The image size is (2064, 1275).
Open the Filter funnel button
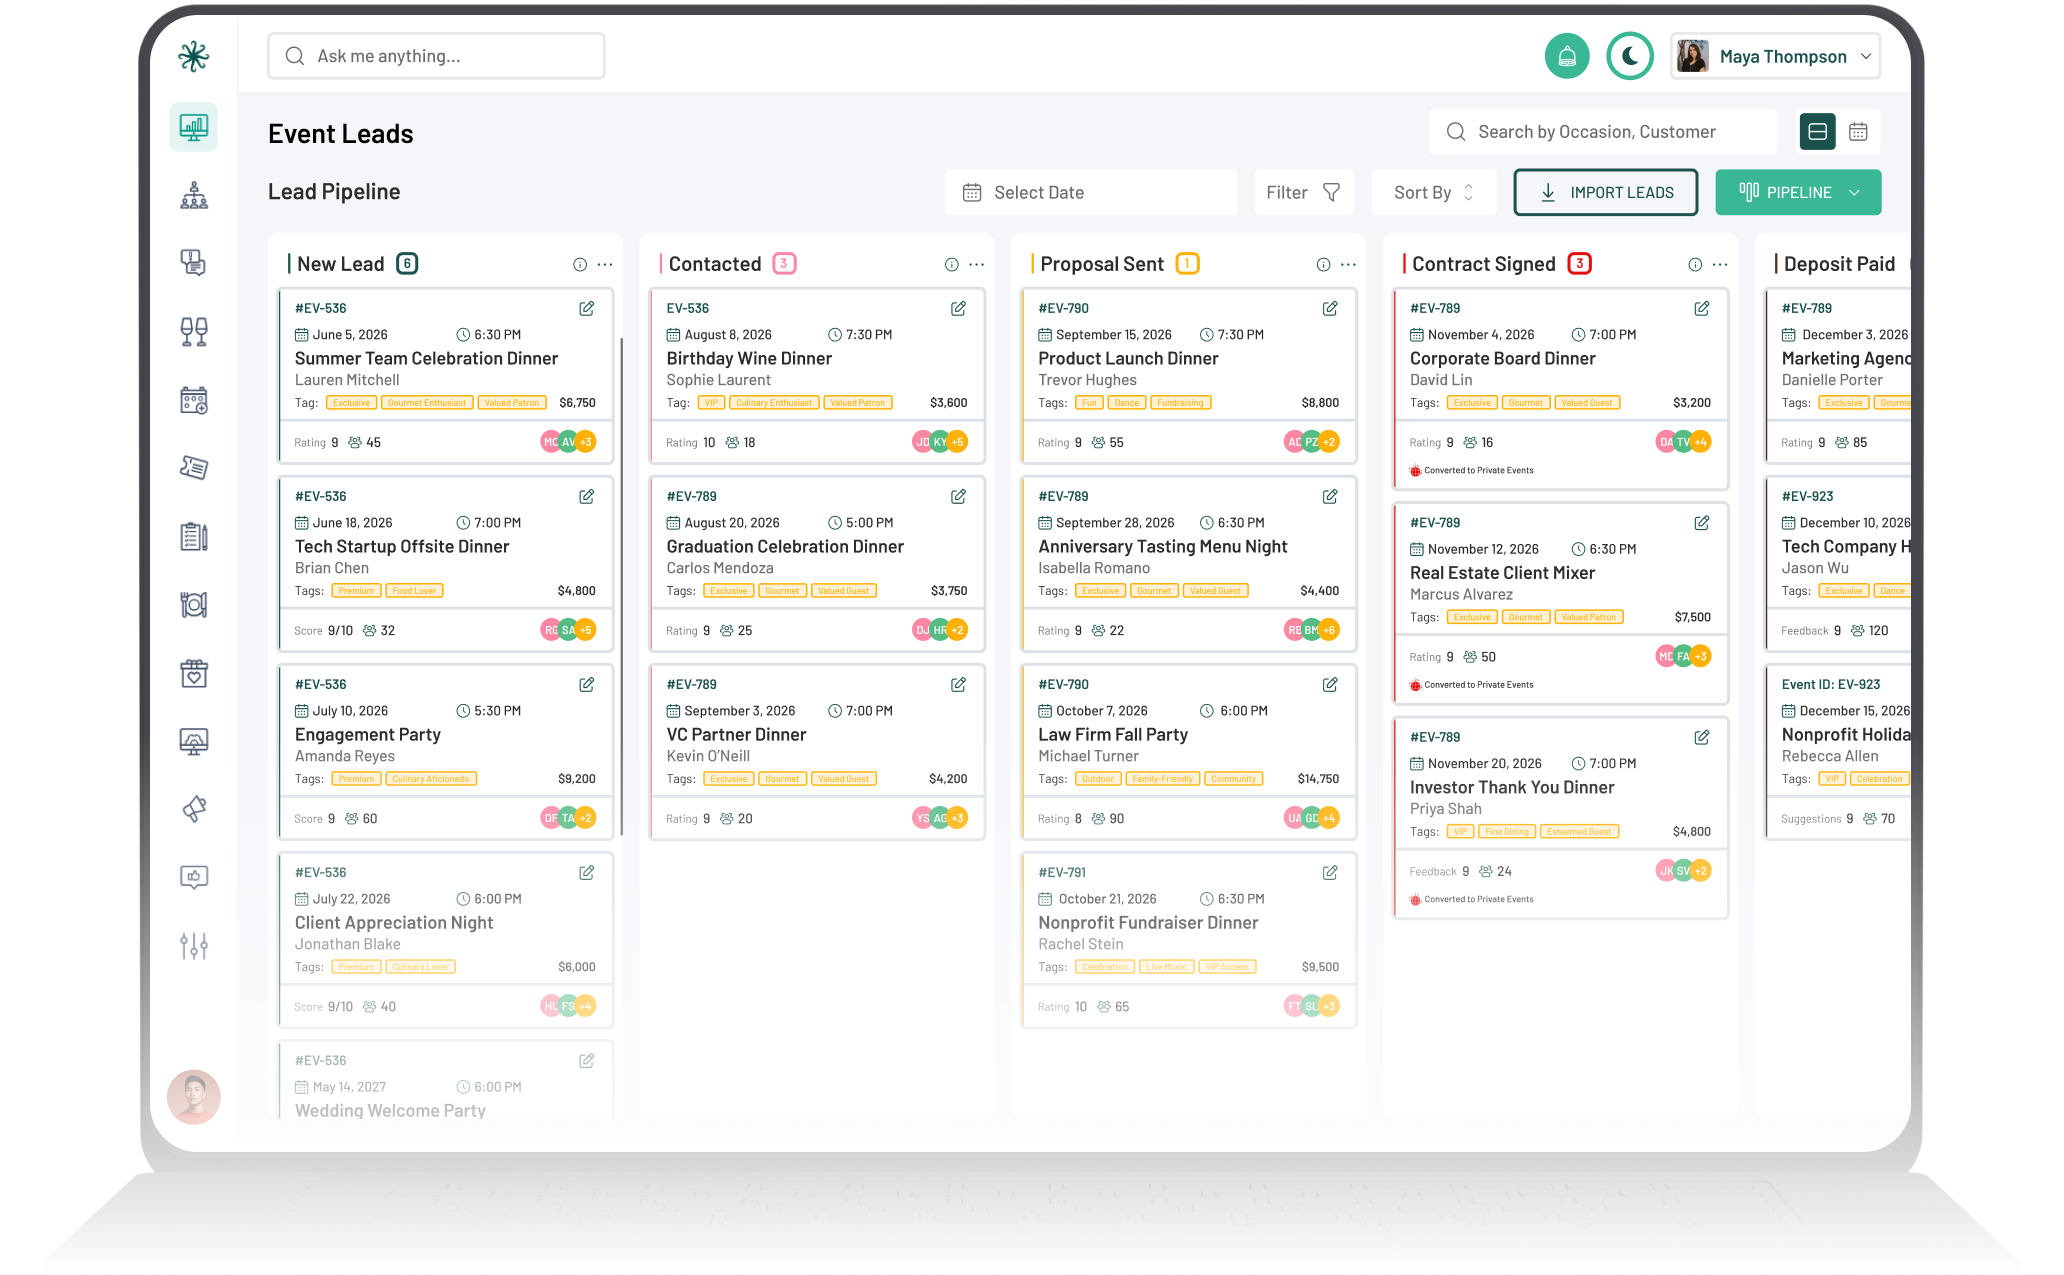click(x=1303, y=192)
